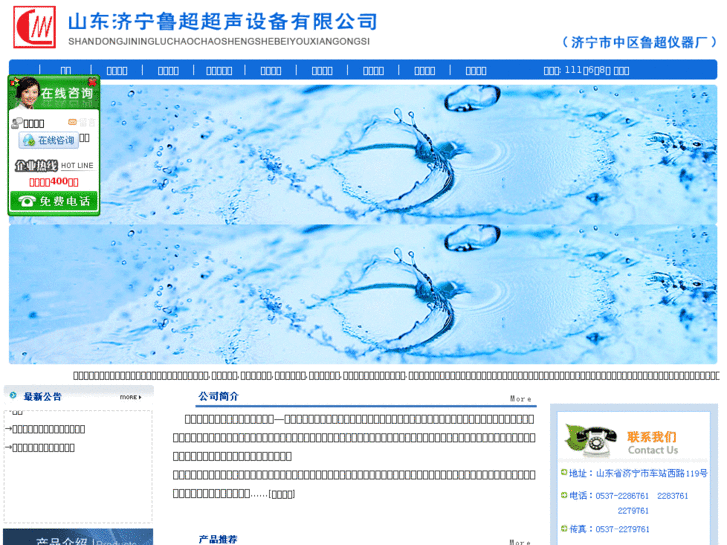This screenshot has width=727, height=545.
Task: Open MORE link beside 最新公告
Action: (x=131, y=397)
